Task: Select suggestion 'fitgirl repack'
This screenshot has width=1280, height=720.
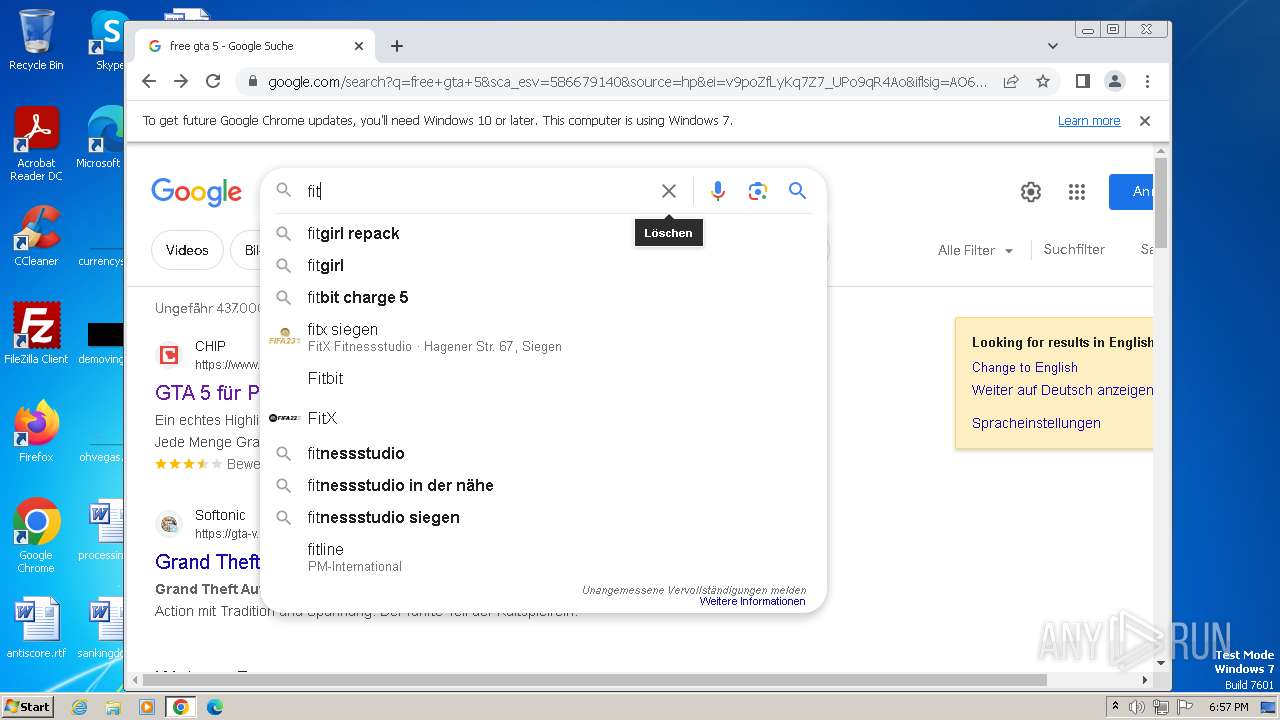Action: pos(543,233)
